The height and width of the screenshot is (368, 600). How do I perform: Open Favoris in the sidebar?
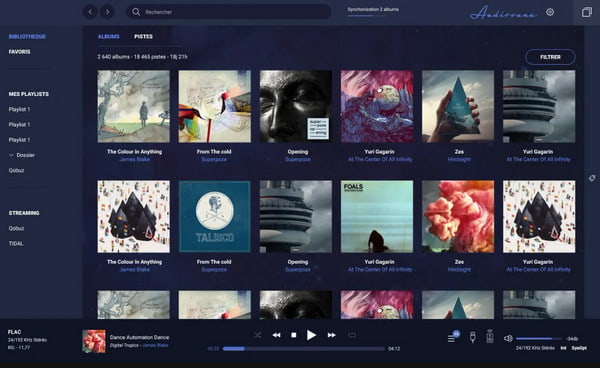(x=20, y=52)
